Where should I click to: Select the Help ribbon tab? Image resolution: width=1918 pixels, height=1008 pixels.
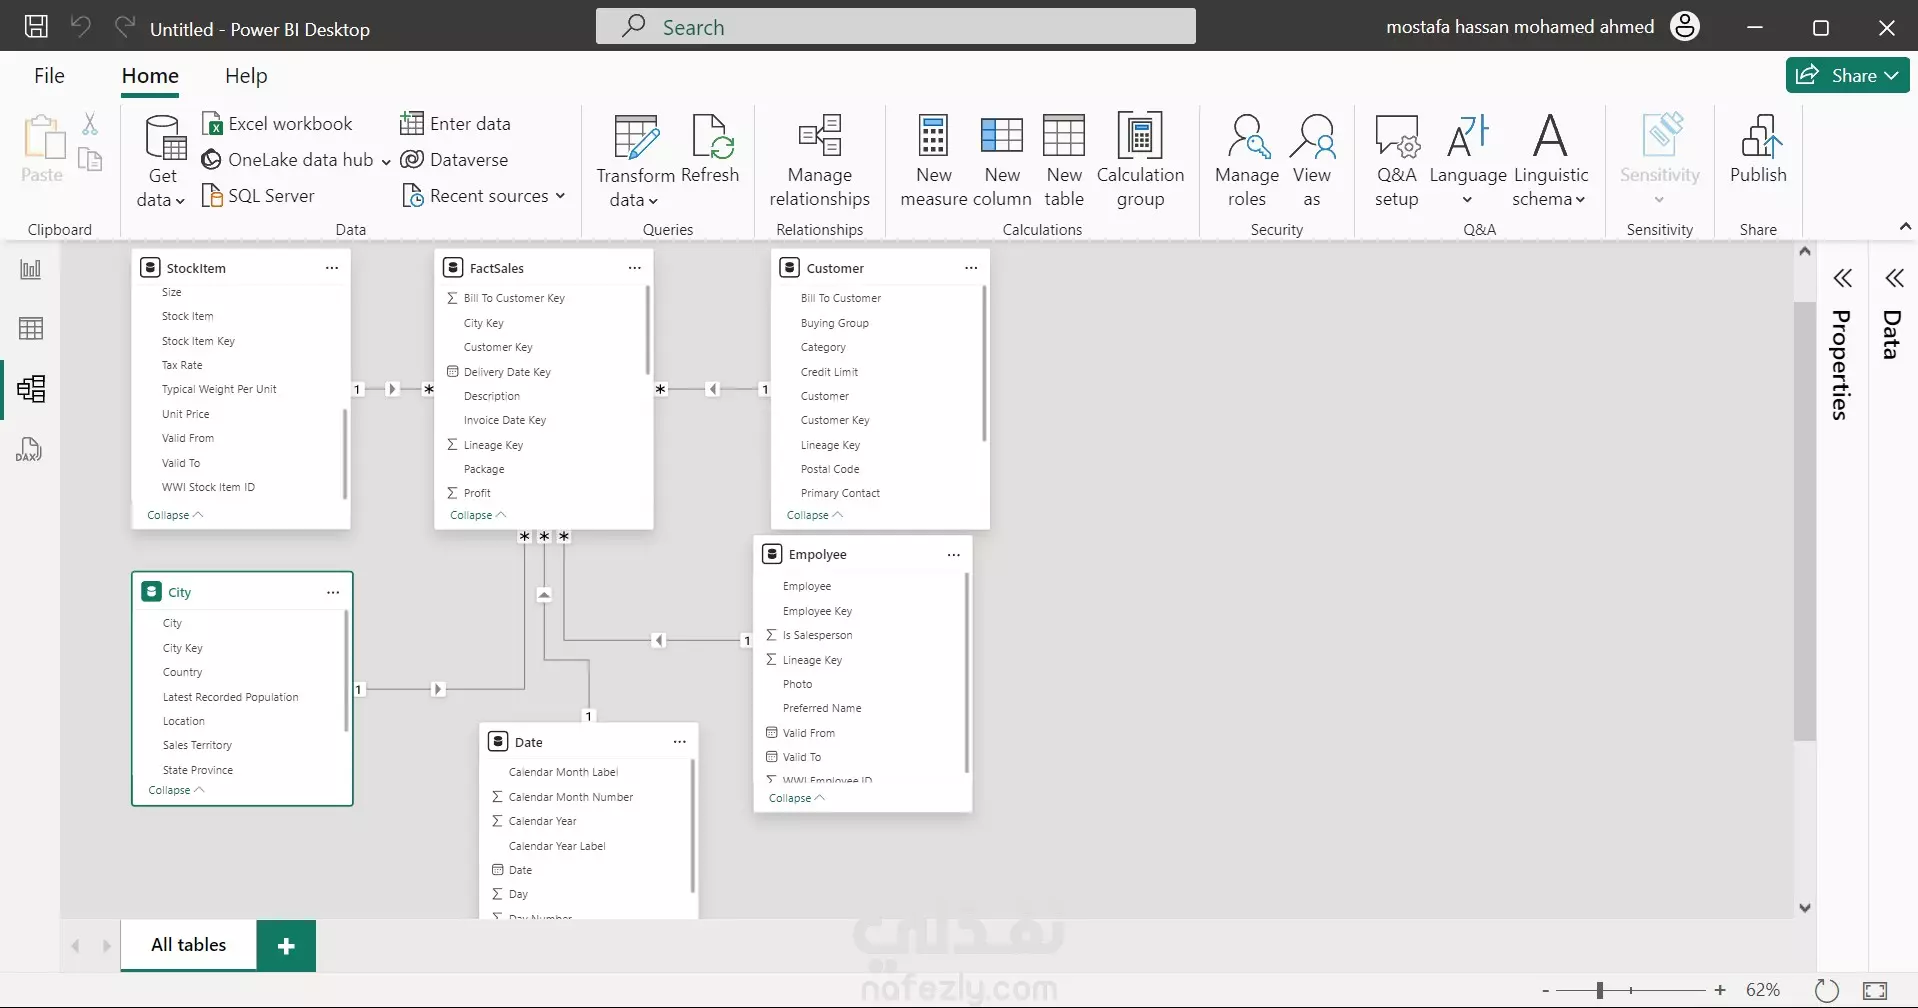(x=246, y=76)
